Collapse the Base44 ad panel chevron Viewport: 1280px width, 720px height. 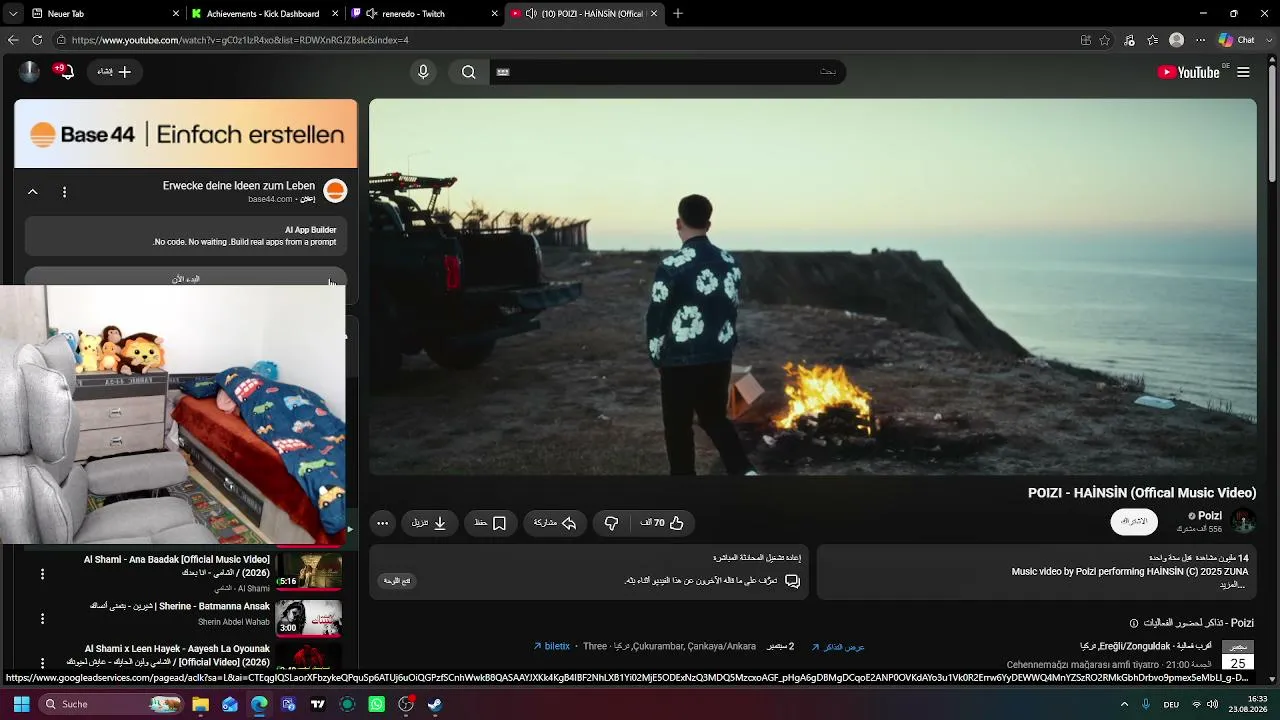pos(32,192)
